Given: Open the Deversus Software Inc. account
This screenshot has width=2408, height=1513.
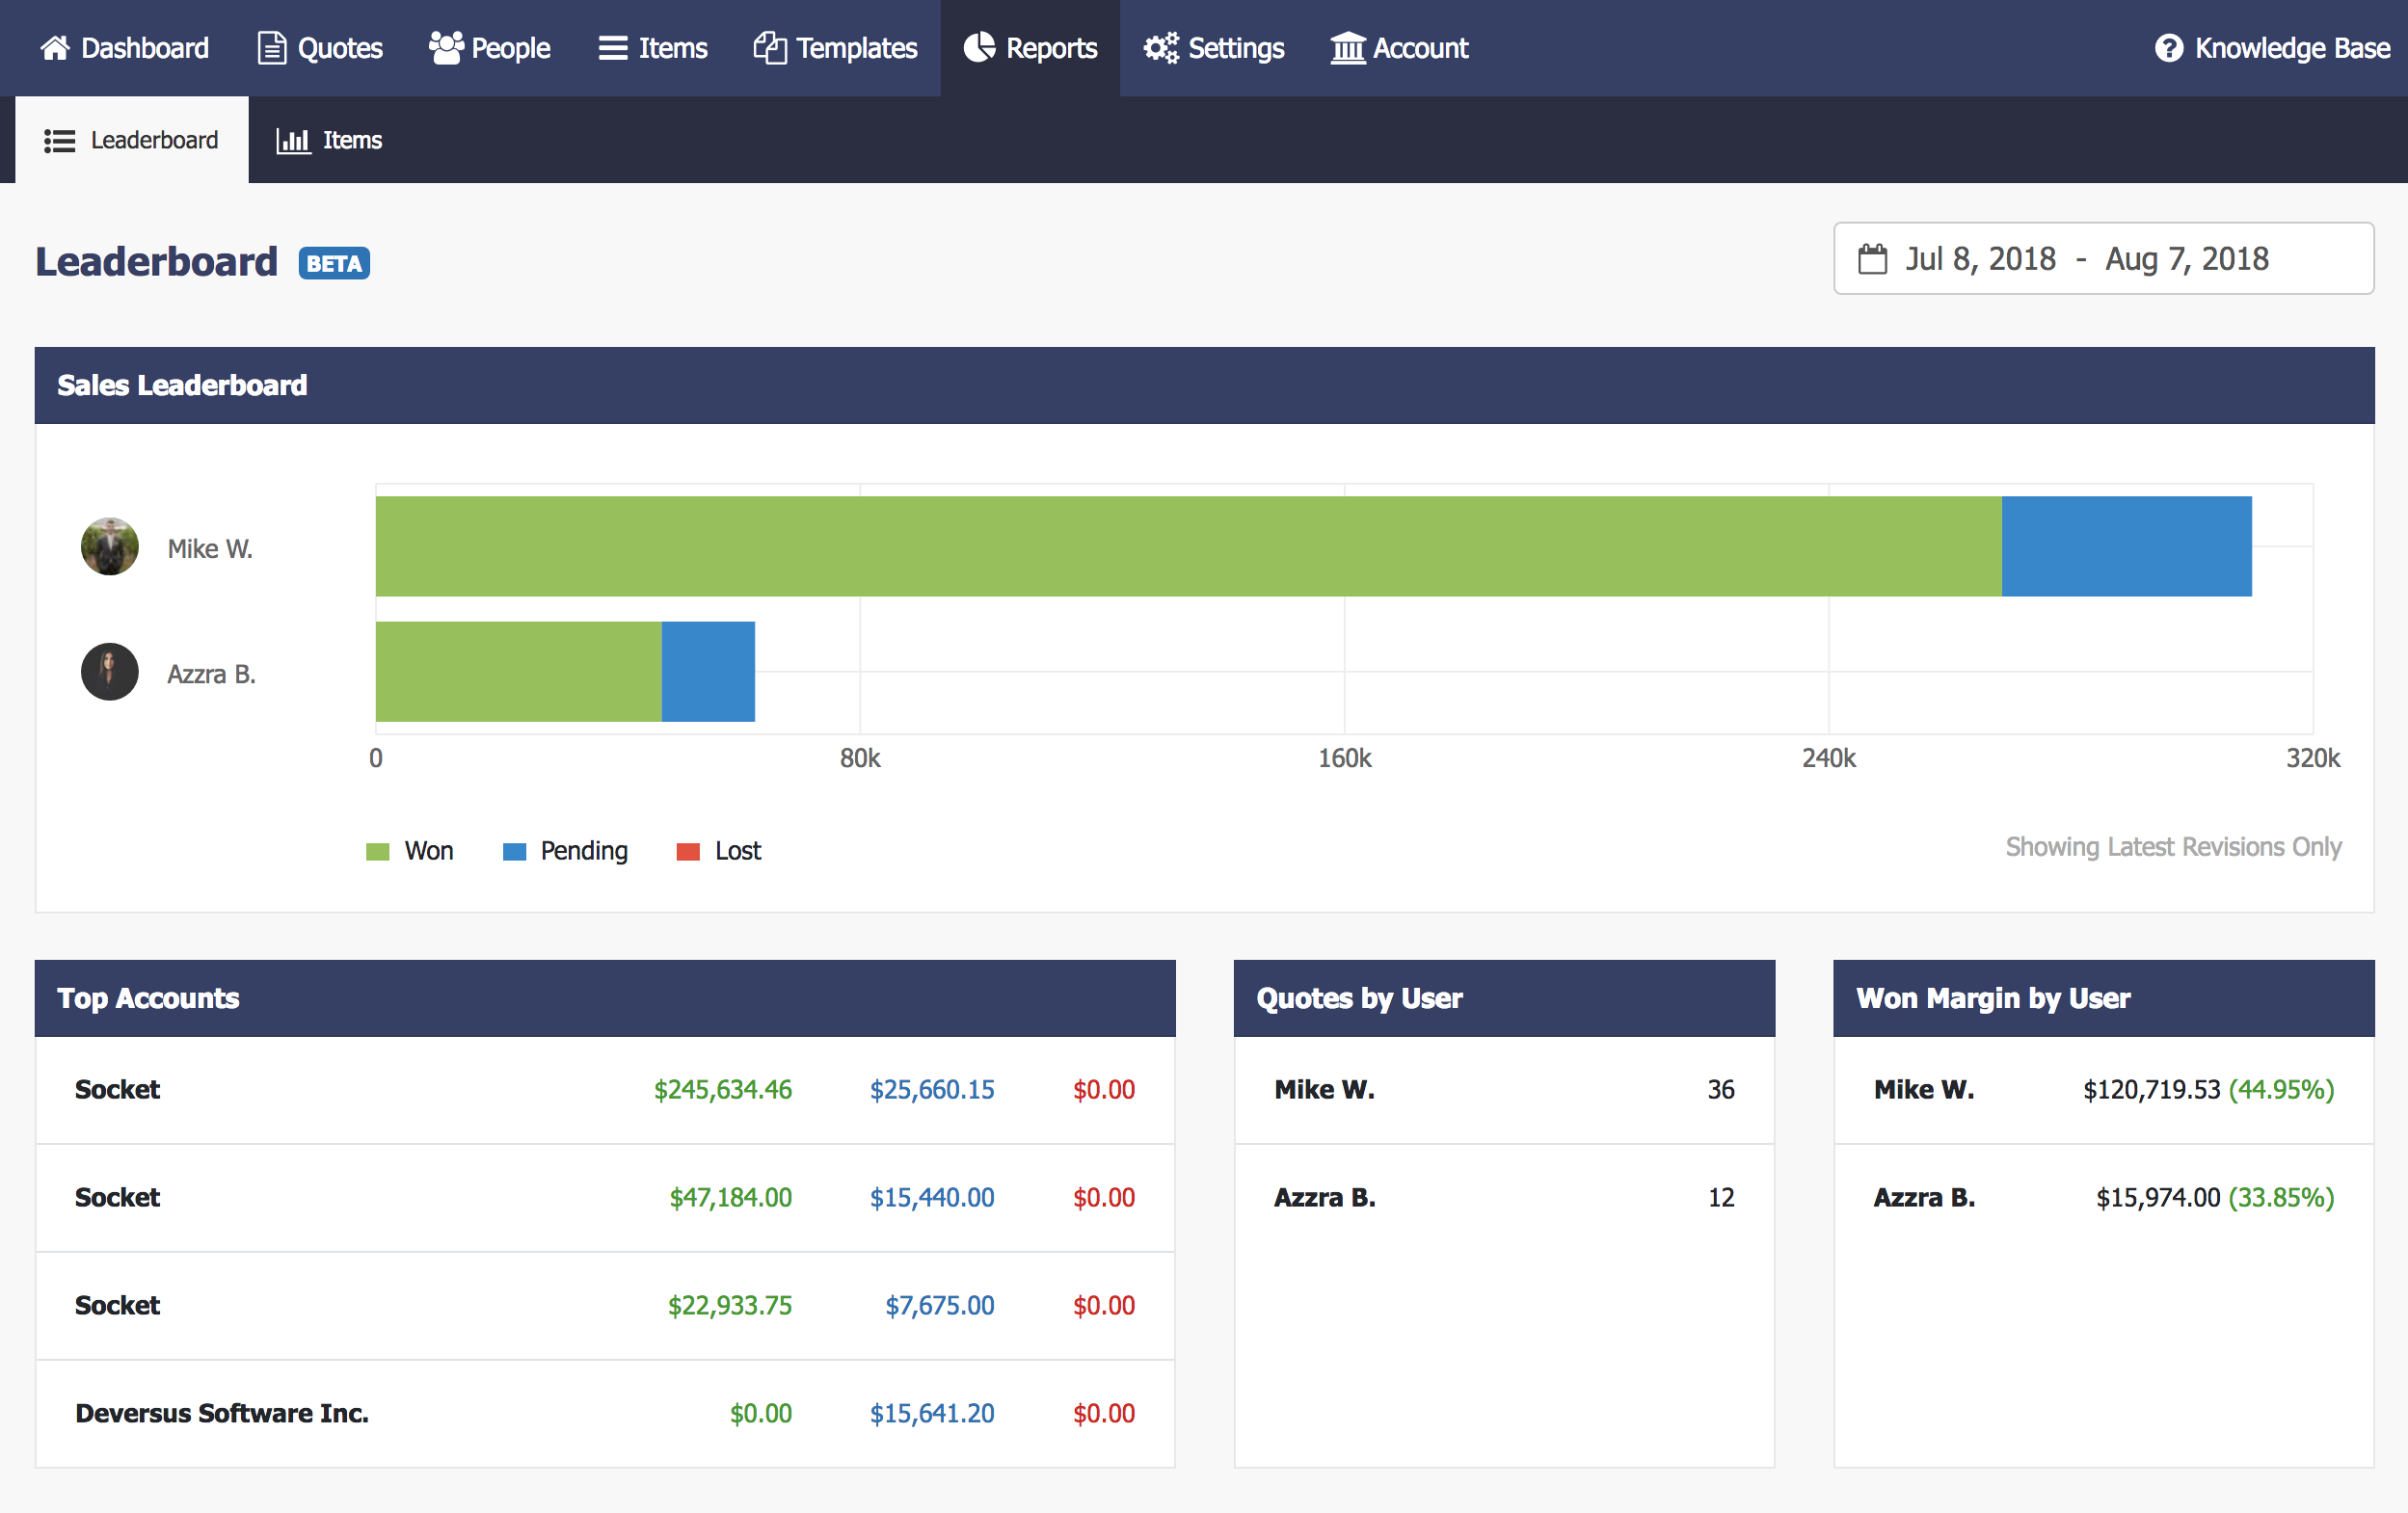Looking at the screenshot, I should click(222, 1413).
